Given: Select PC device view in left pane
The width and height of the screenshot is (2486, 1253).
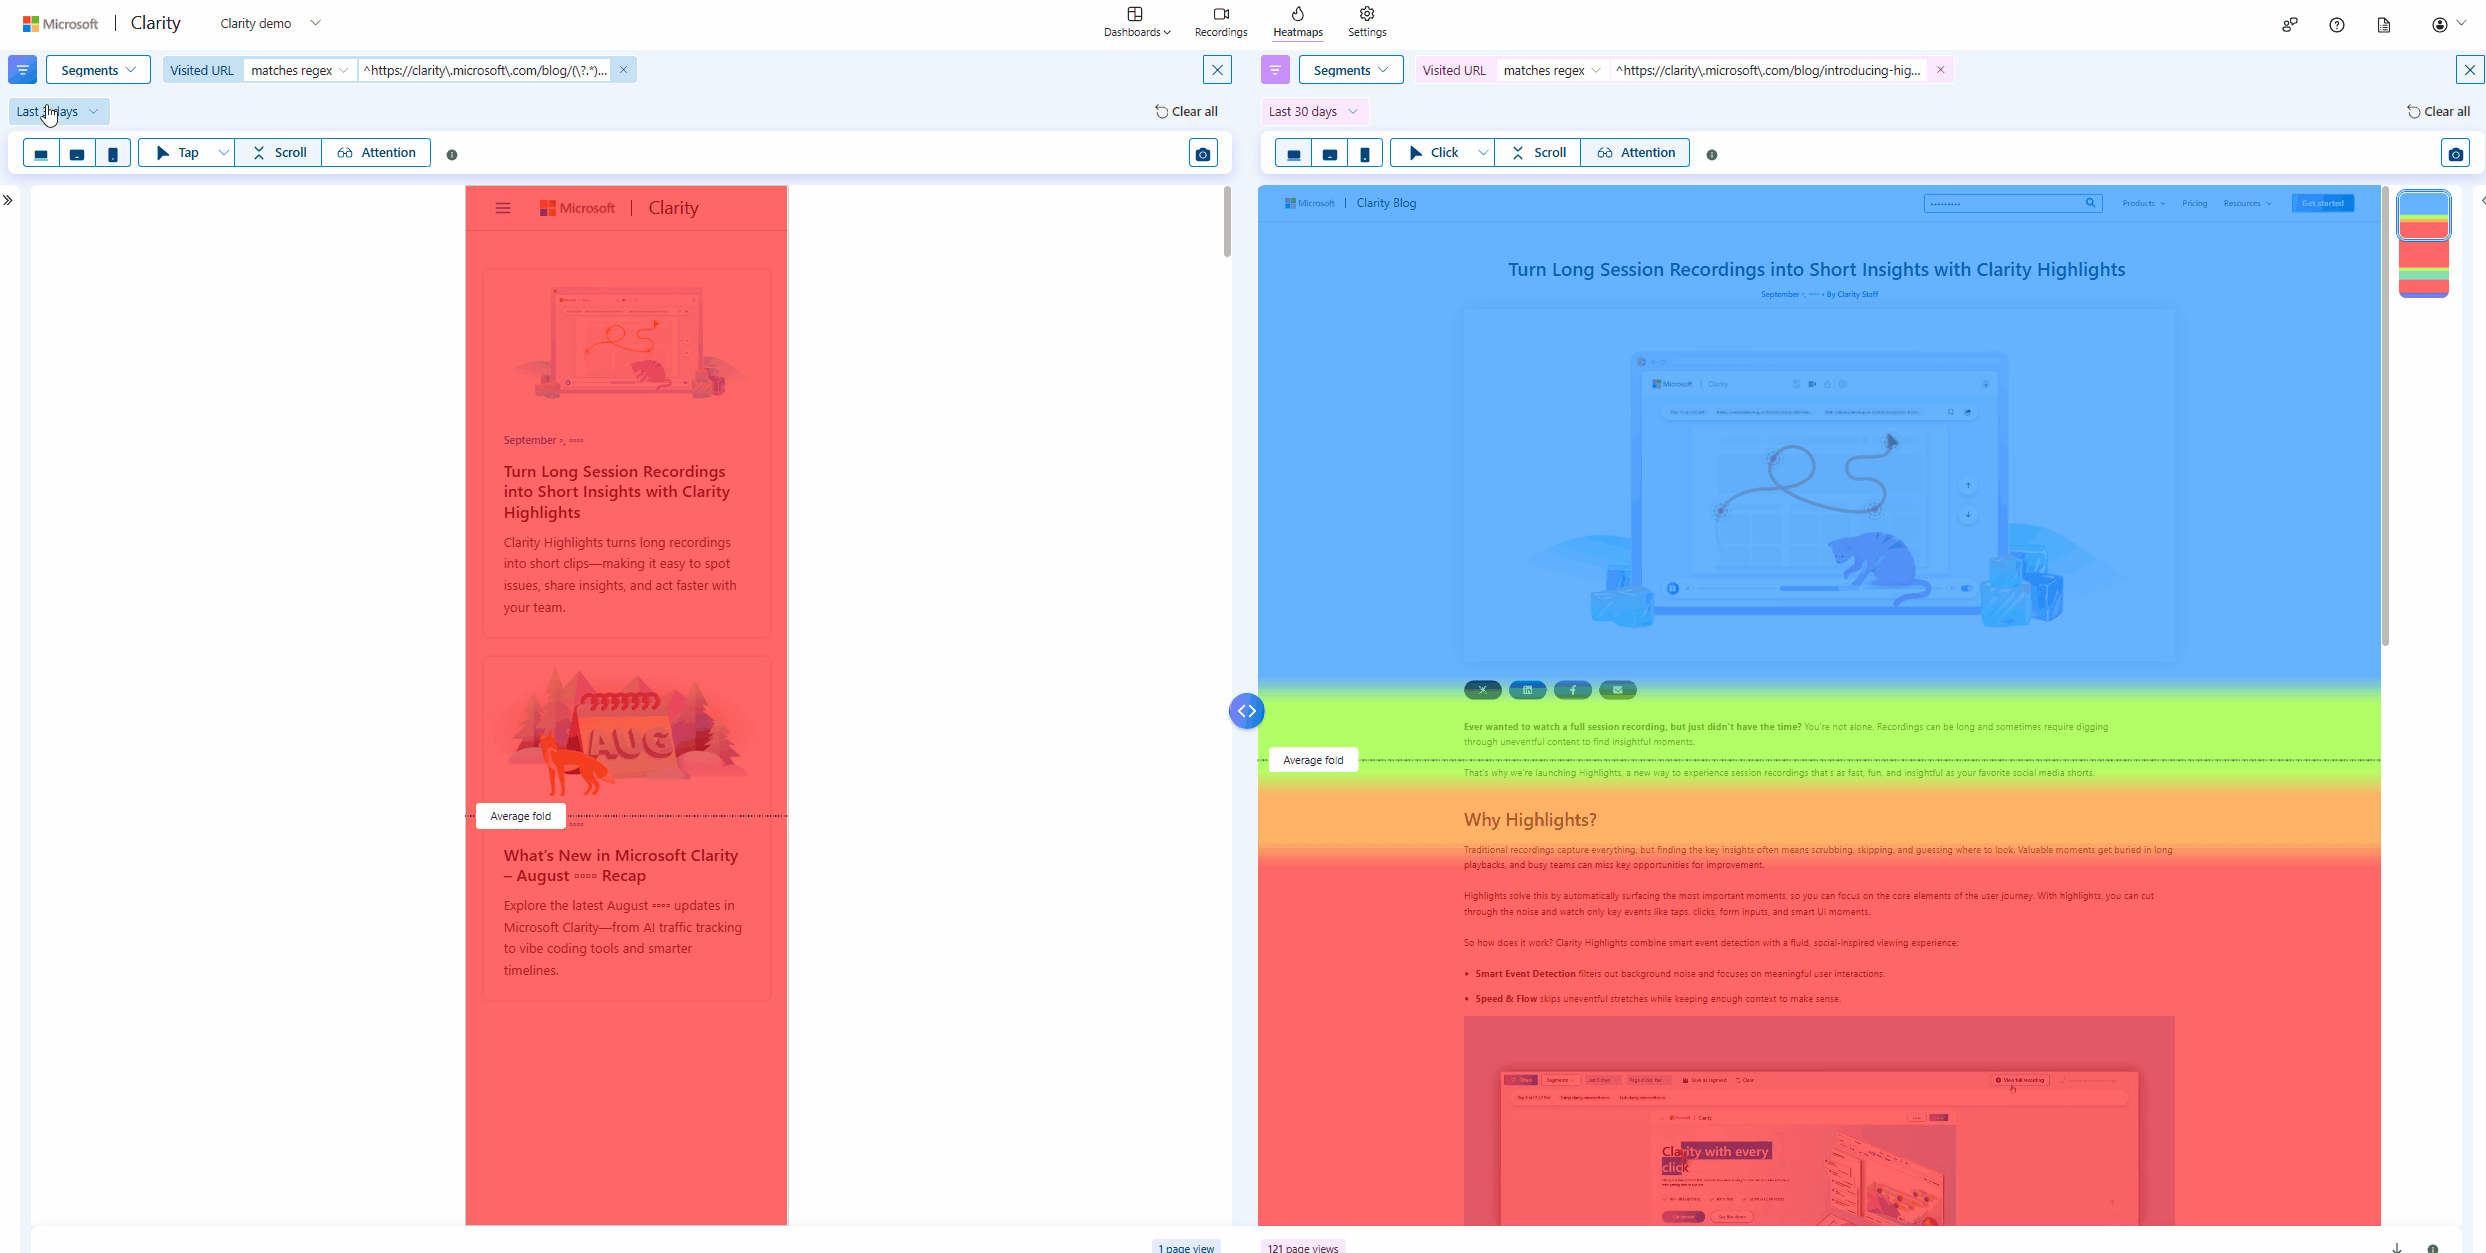Looking at the screenshot, I should pyautogui.click(x=41, y=153).
